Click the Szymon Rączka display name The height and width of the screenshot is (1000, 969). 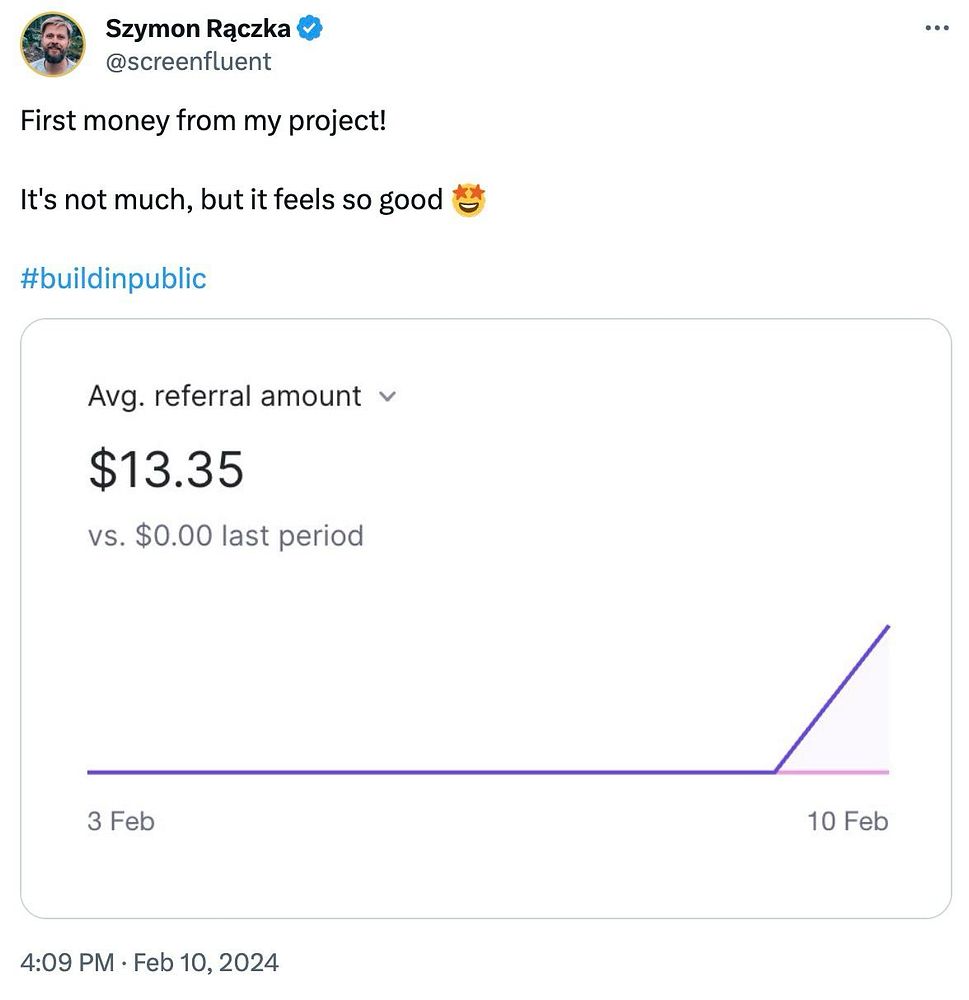198,29
